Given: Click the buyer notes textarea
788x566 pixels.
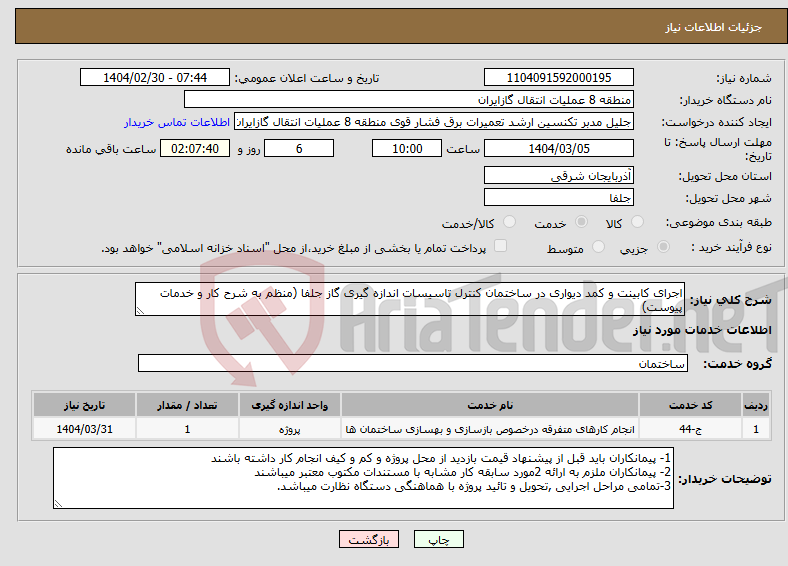Looking at the screenshot, I should 363,478.
